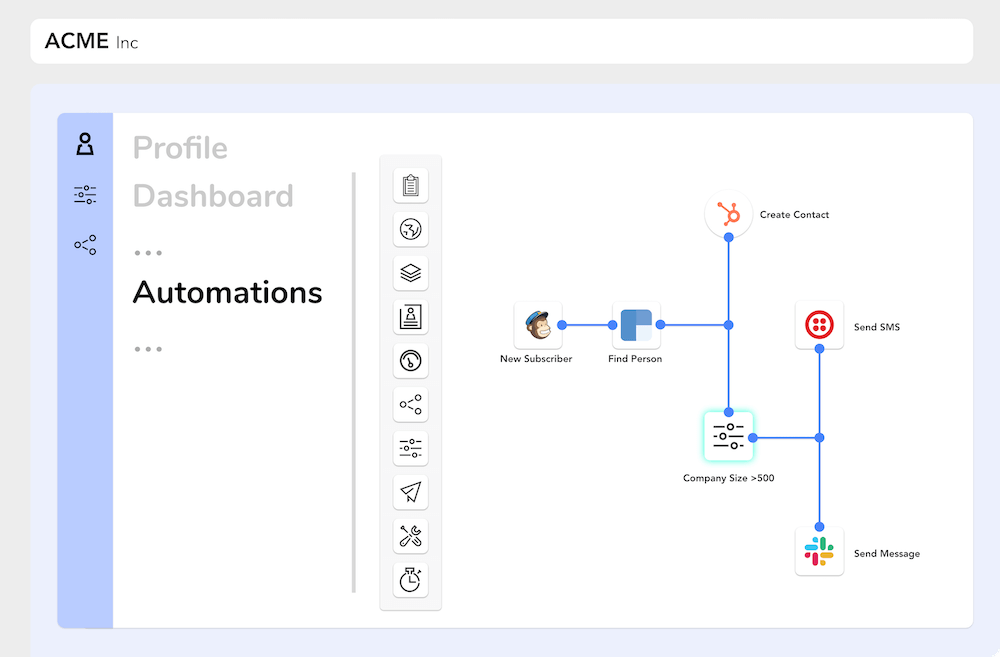Click the Mailchimp New Subscriber node
The height and width of the screenshot is (657, 1000).
click(538, 325)
